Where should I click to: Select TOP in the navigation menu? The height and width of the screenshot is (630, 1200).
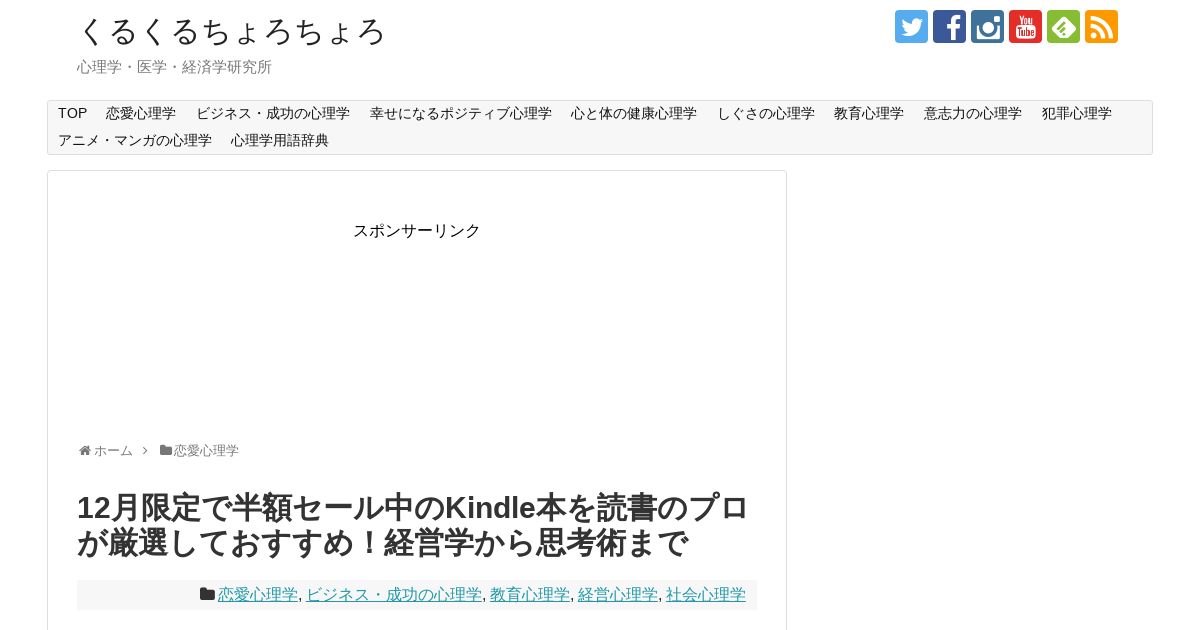(72, 114)
